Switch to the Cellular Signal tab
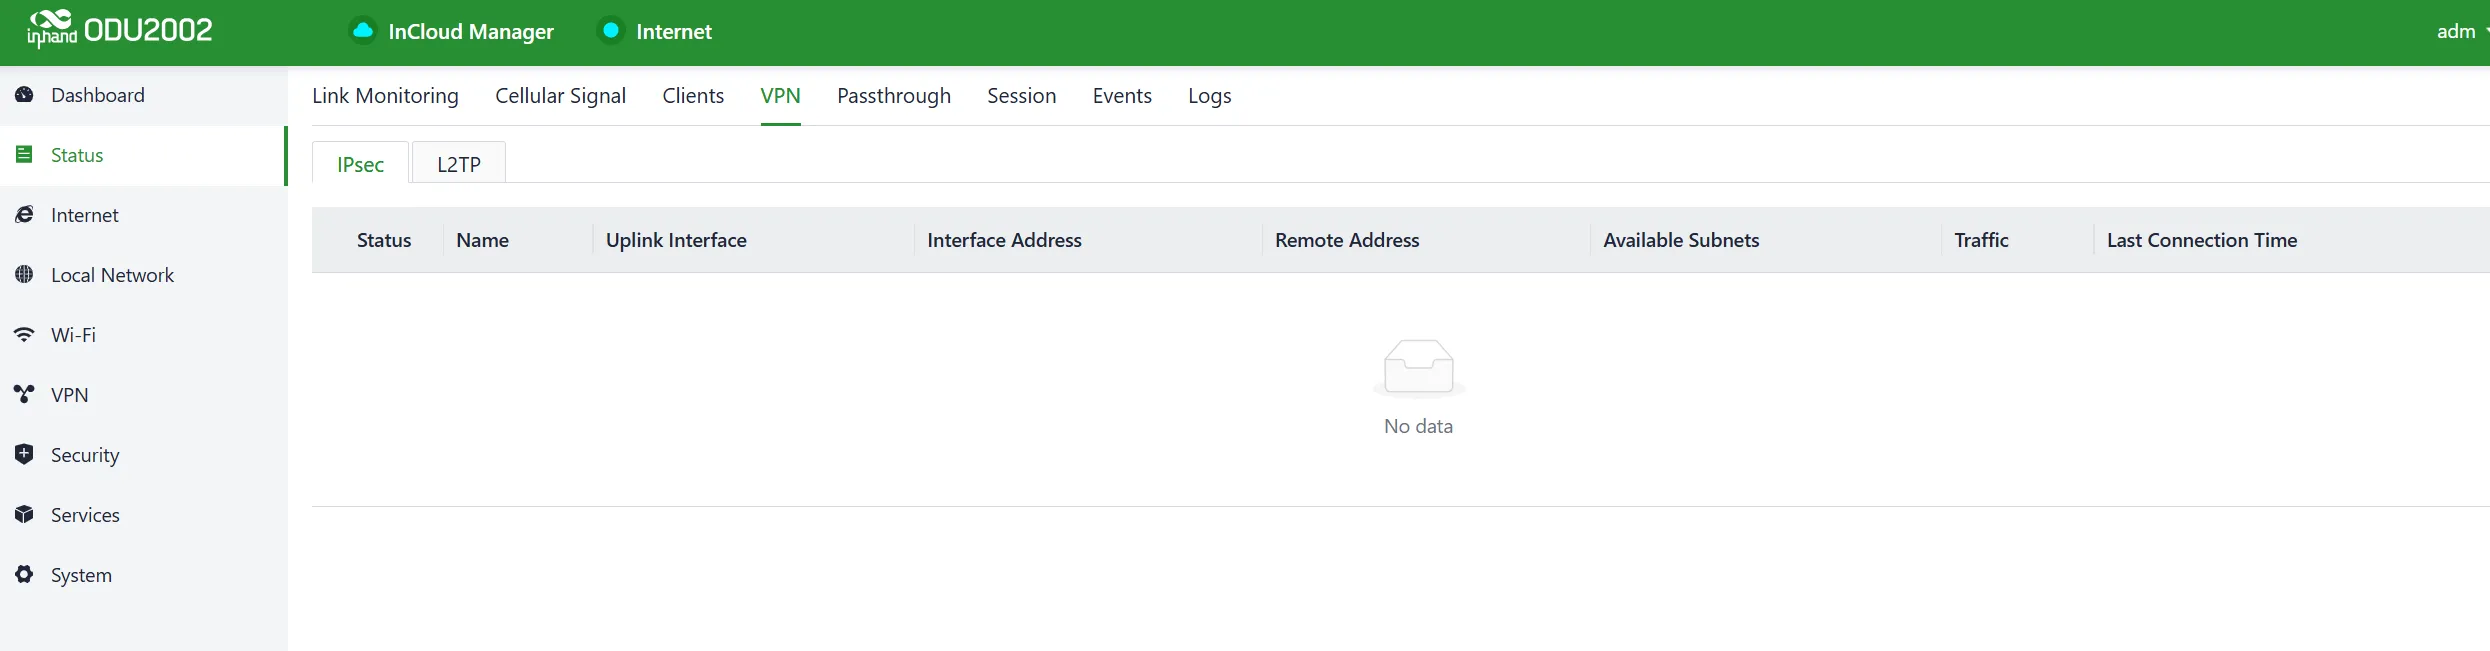Image resolution: width=2490 pixels, height=651 pixels. [560, 96]
